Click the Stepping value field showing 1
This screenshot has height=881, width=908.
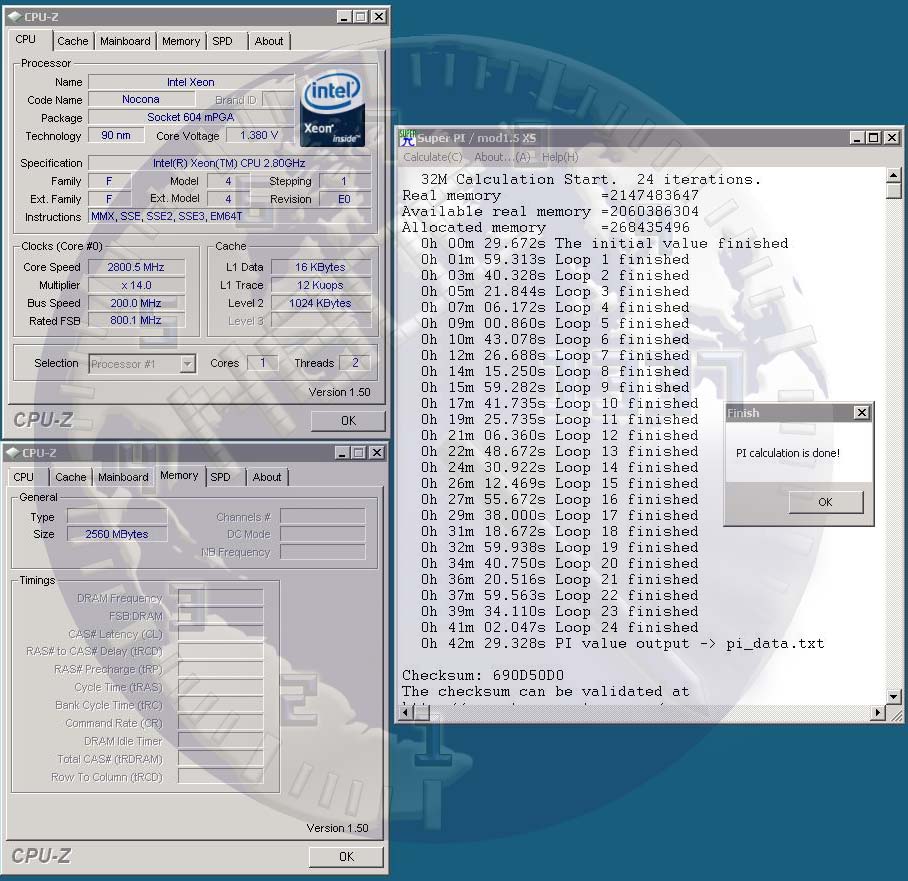345,181
